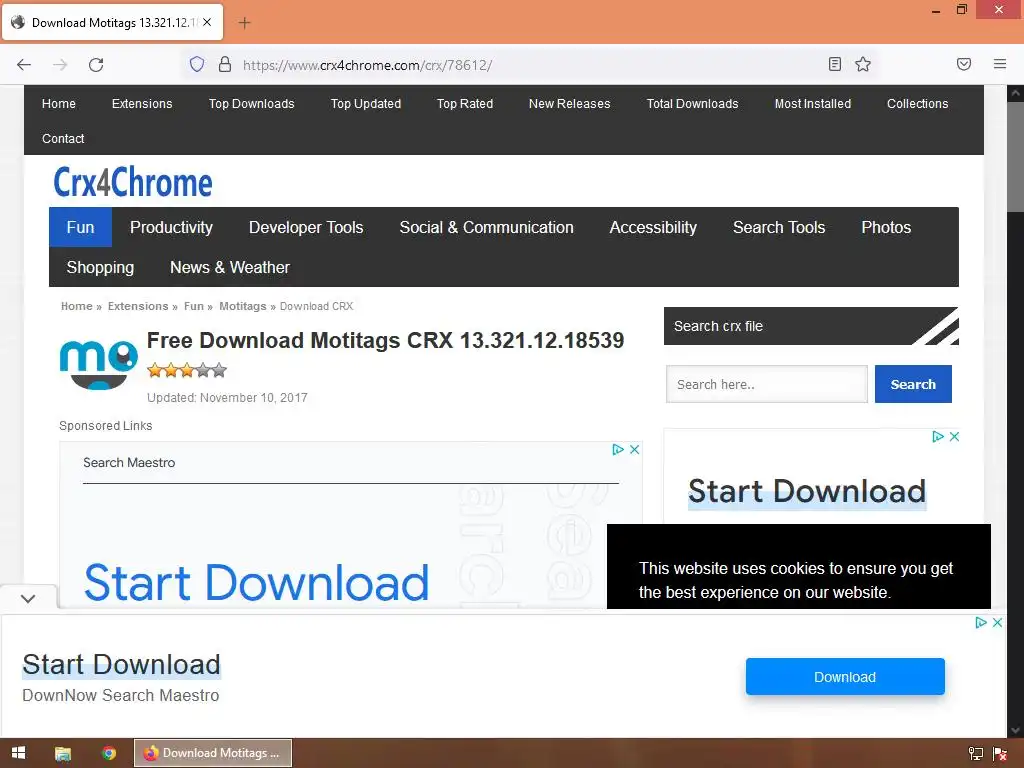
Task: Click the padlock site security icon
Action: 225,64
